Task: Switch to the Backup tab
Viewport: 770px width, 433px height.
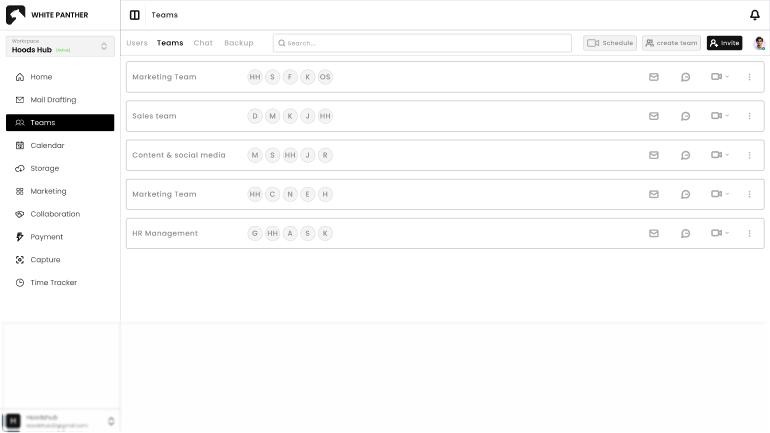Action: pos(238,43)
